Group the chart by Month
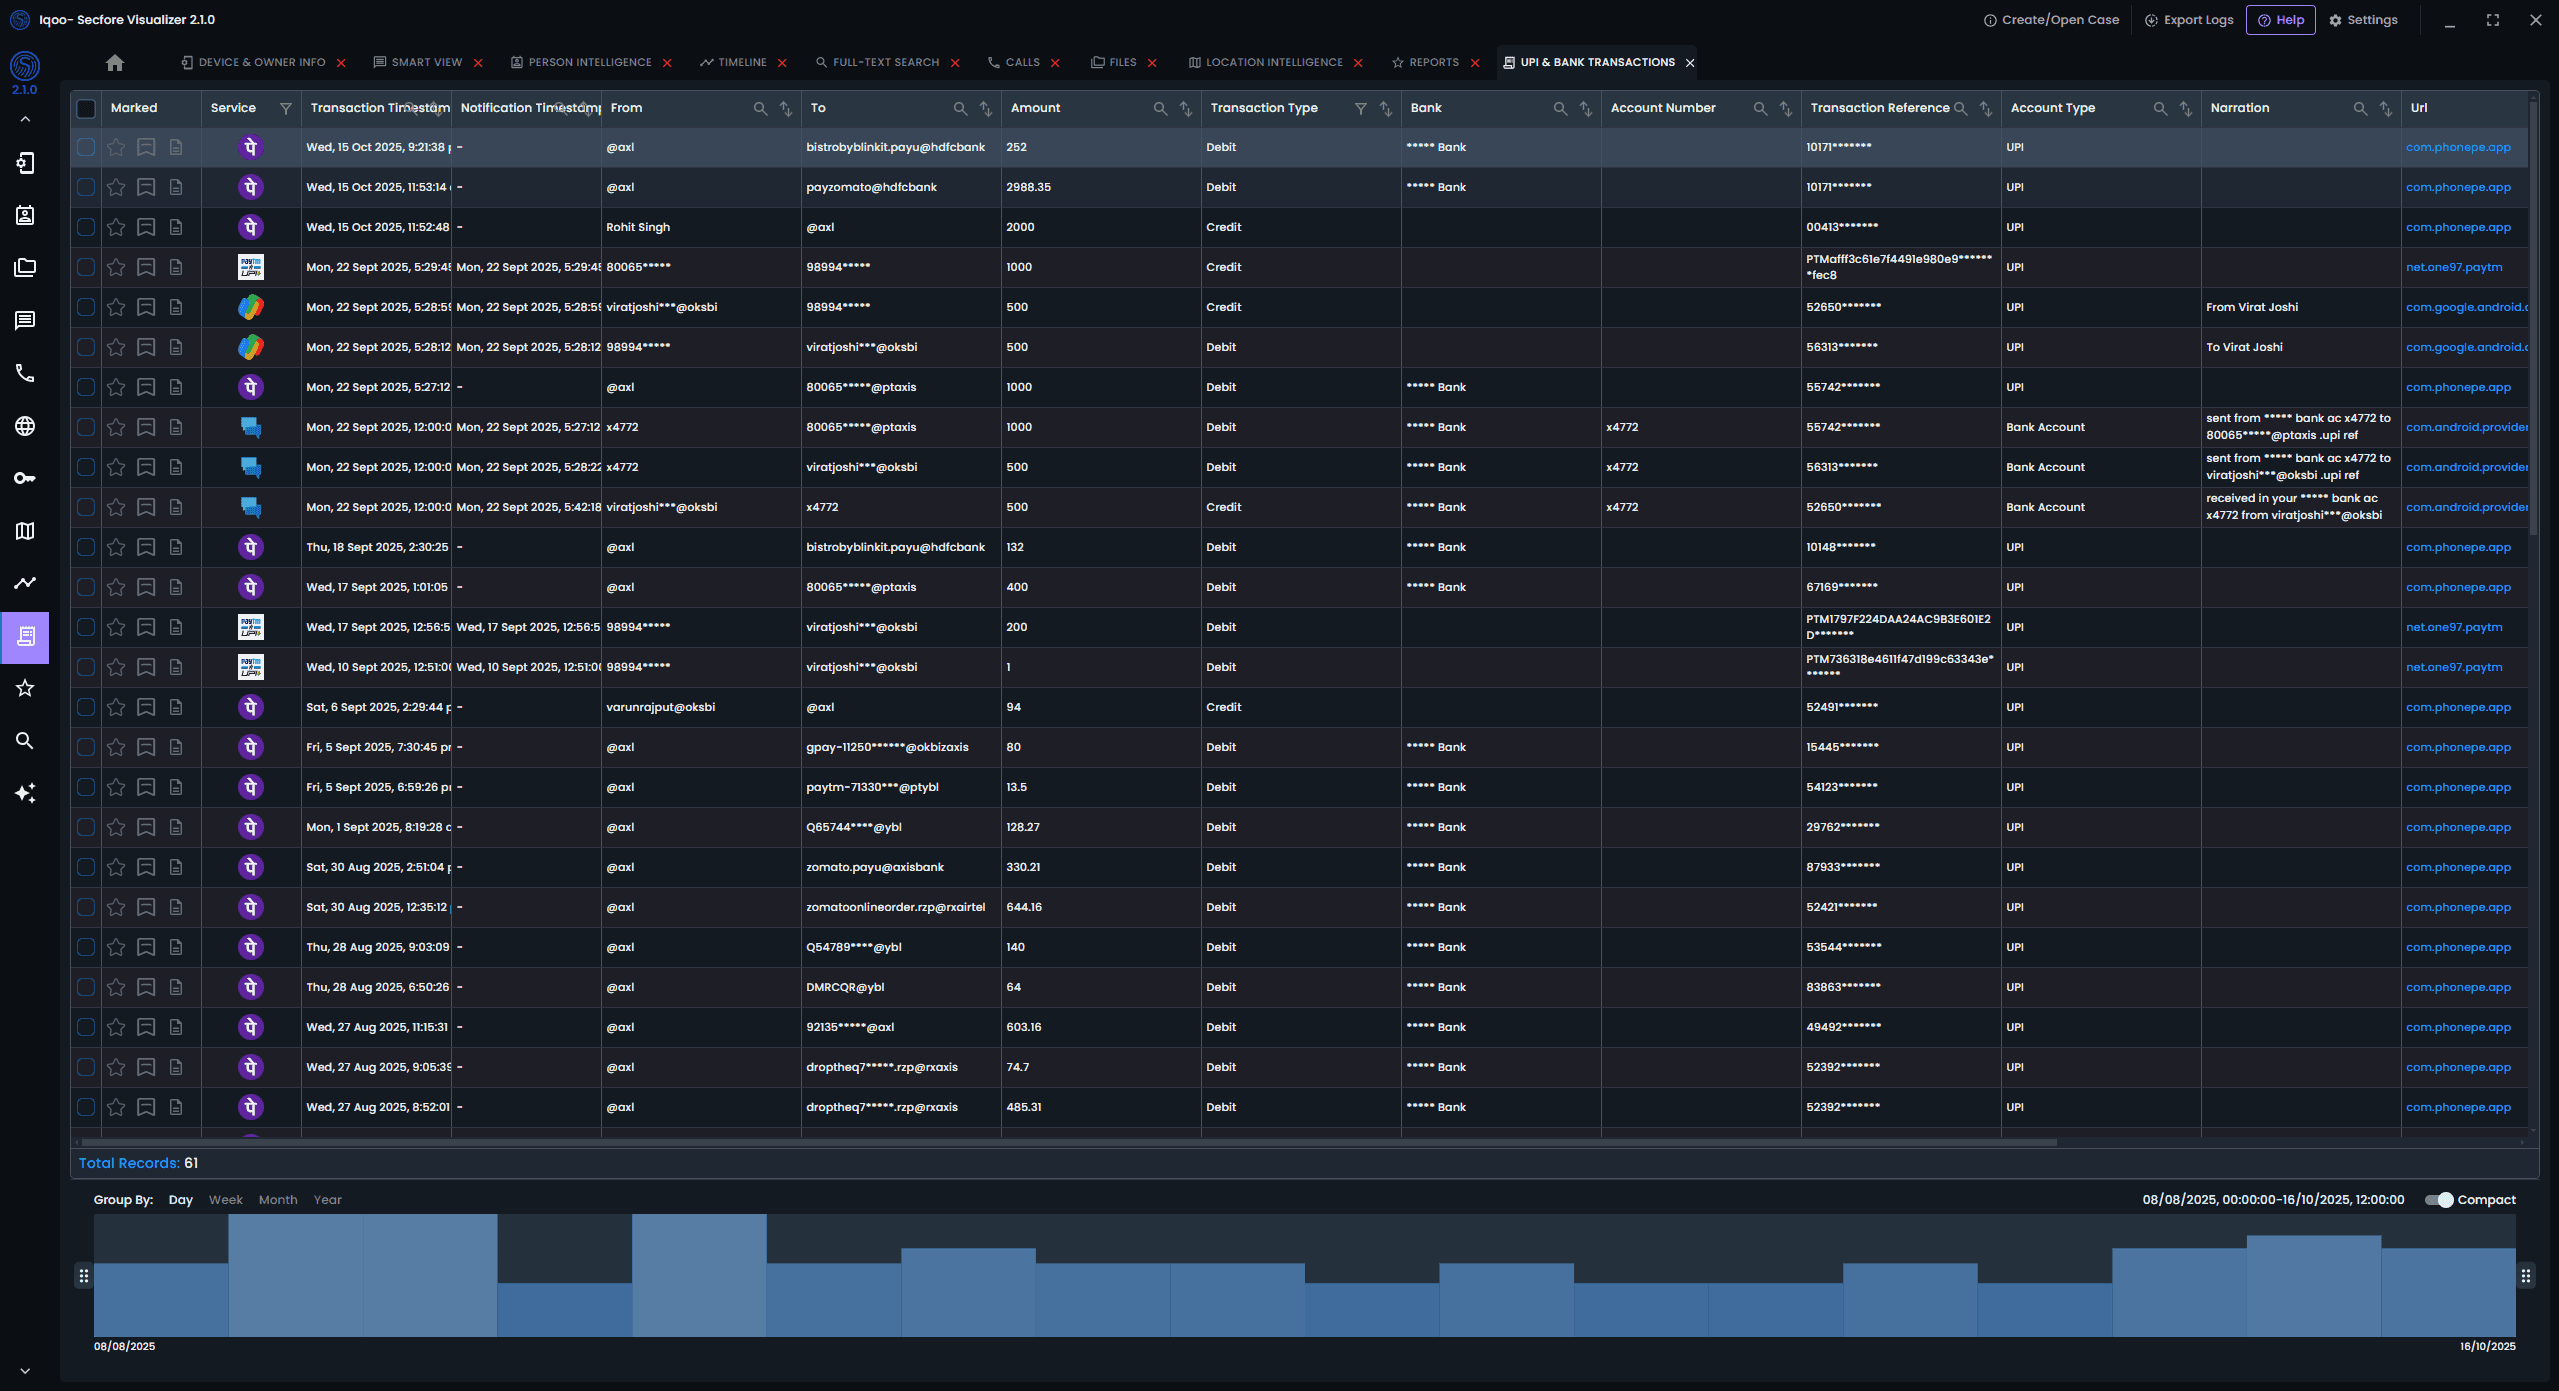2559x1391 pixels. 277,1200
